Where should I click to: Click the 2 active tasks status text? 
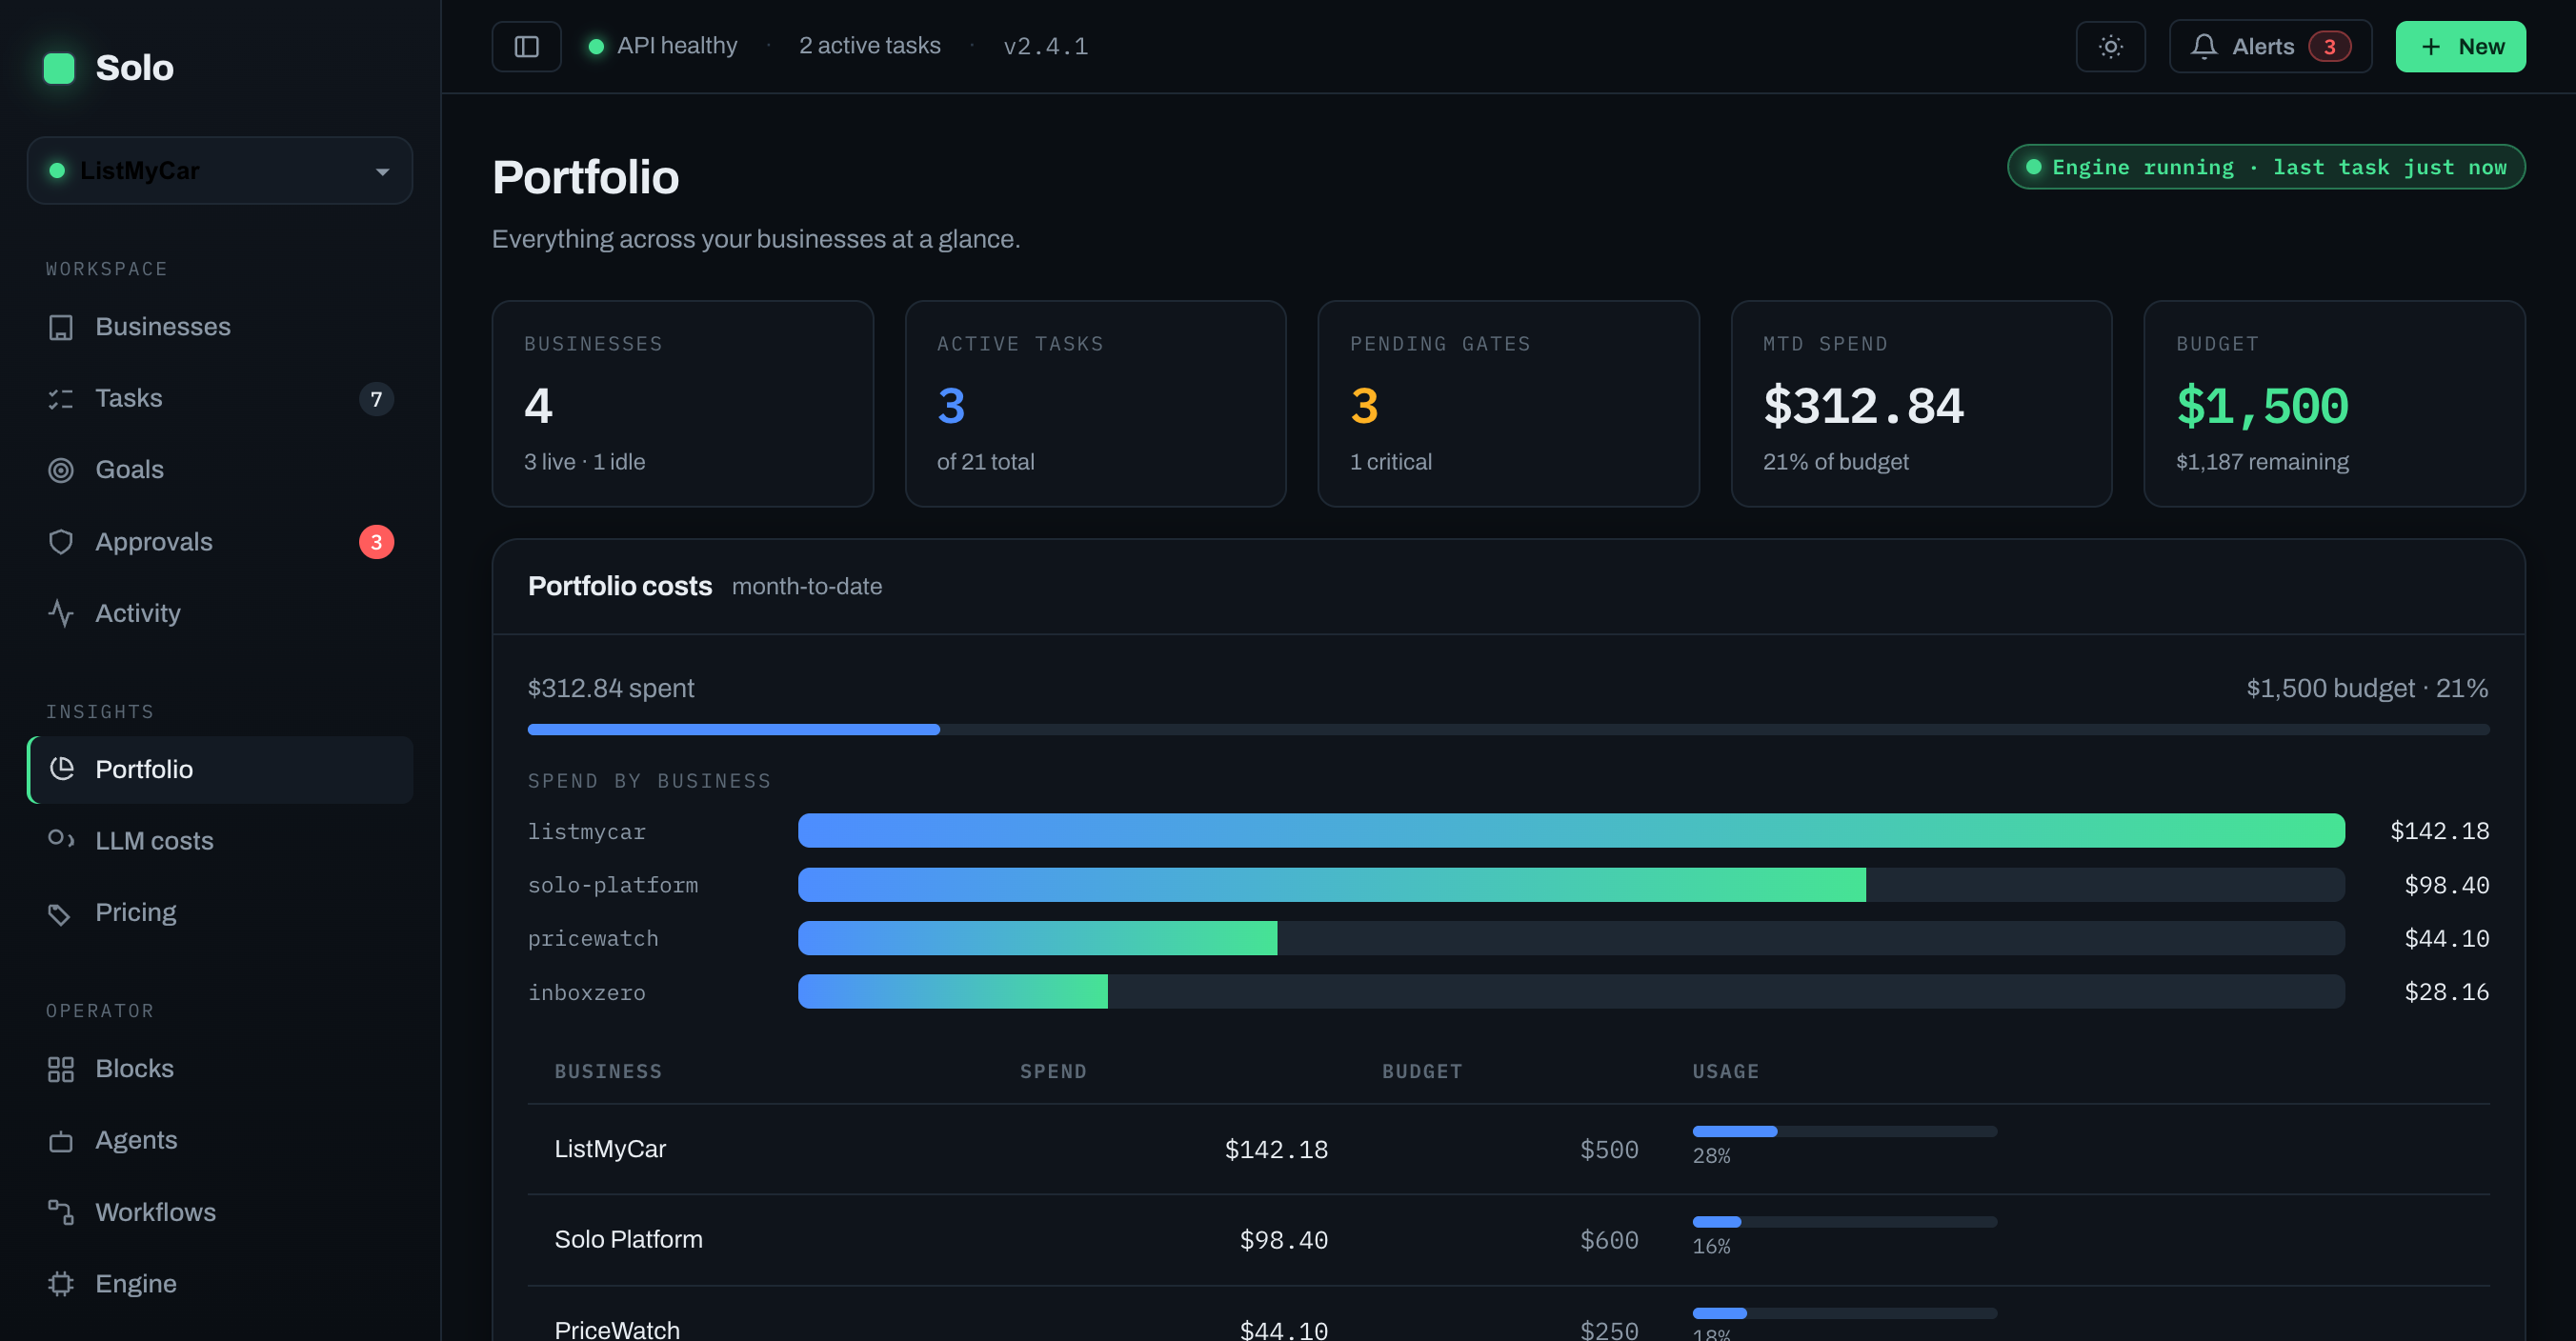click(x=869, y=46)
